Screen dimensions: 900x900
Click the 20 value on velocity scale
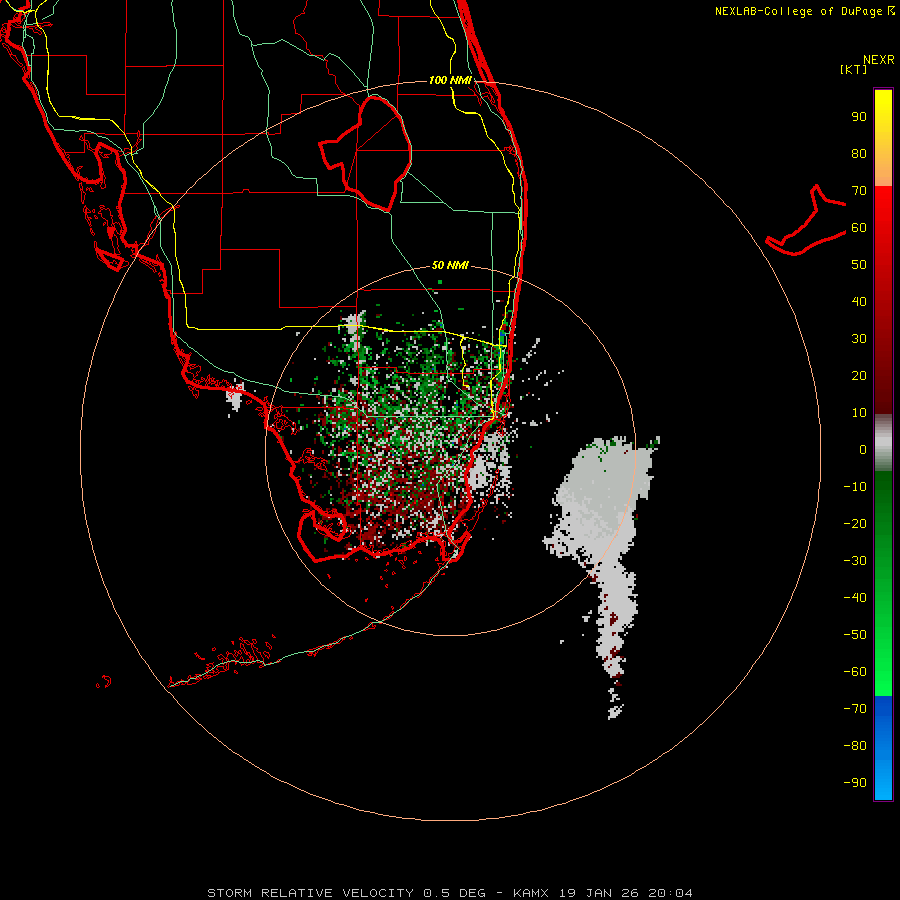tap(859, 376)
